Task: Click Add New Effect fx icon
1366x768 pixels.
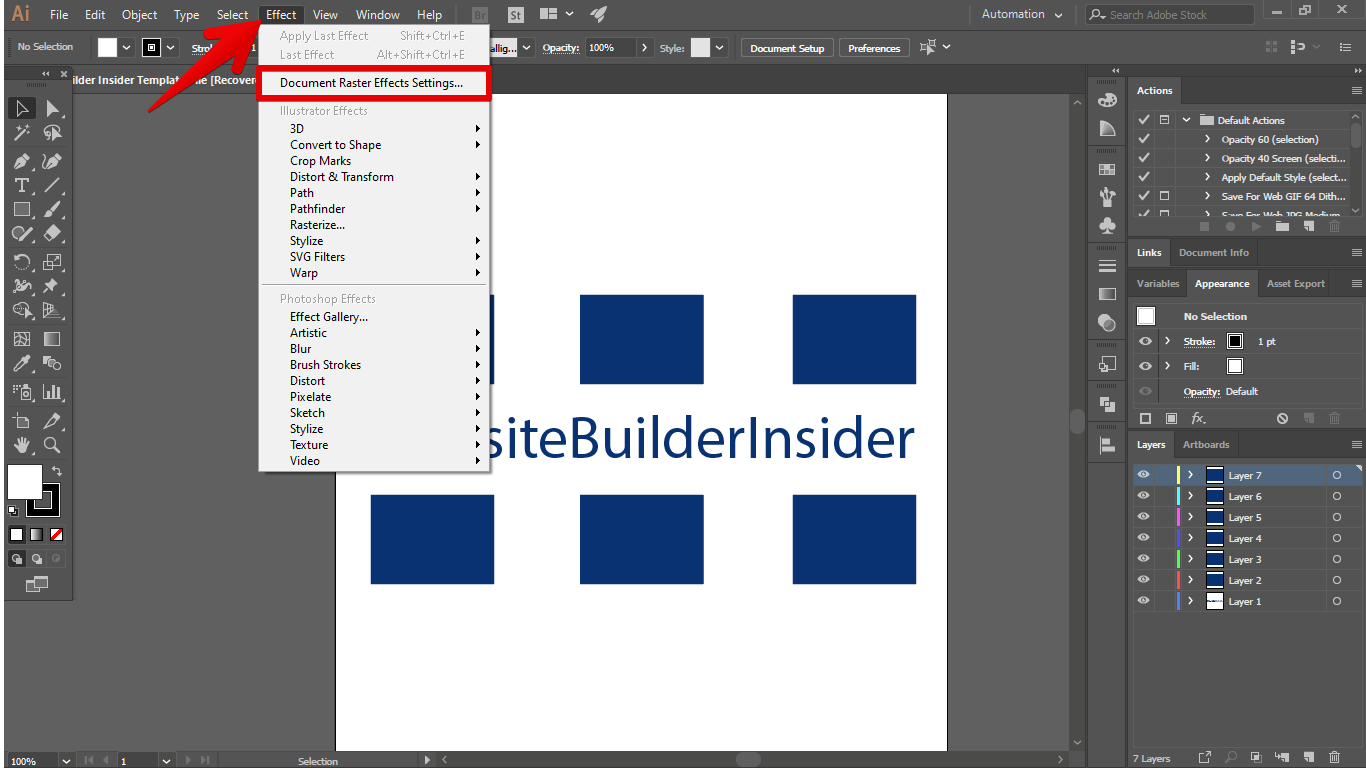Action: pos(1198,419)
